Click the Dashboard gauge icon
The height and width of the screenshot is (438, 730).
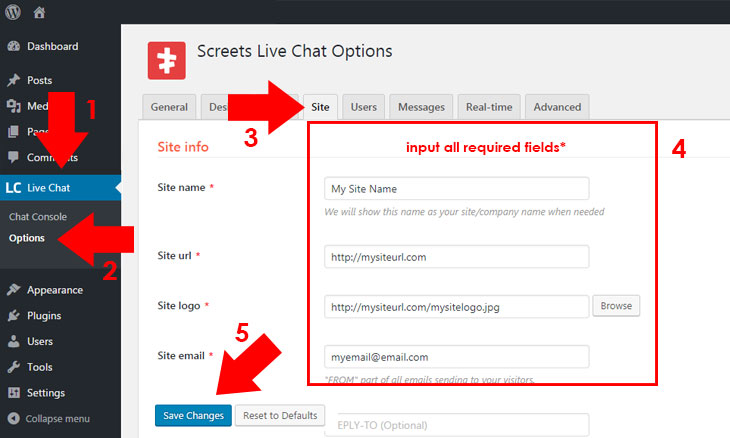14,46
